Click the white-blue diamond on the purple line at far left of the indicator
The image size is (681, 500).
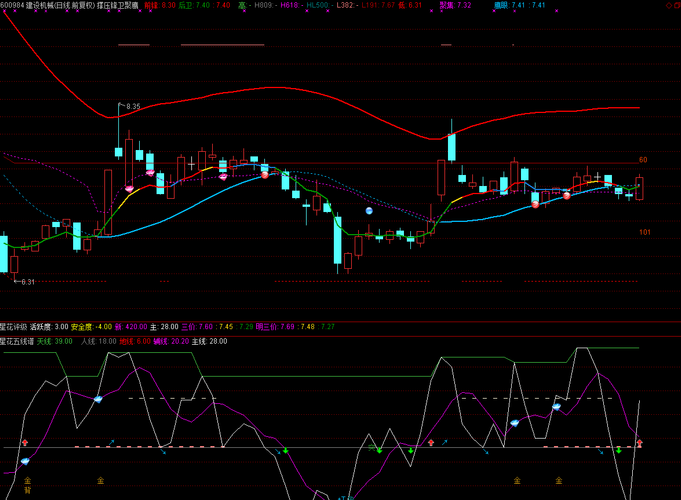(x=25, y=461)
